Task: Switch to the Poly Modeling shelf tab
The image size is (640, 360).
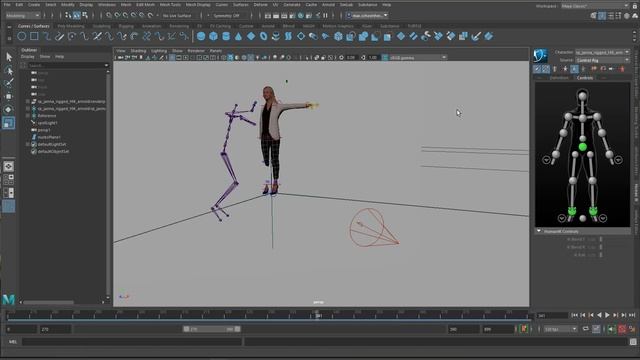Action: [x=71, y=26]
